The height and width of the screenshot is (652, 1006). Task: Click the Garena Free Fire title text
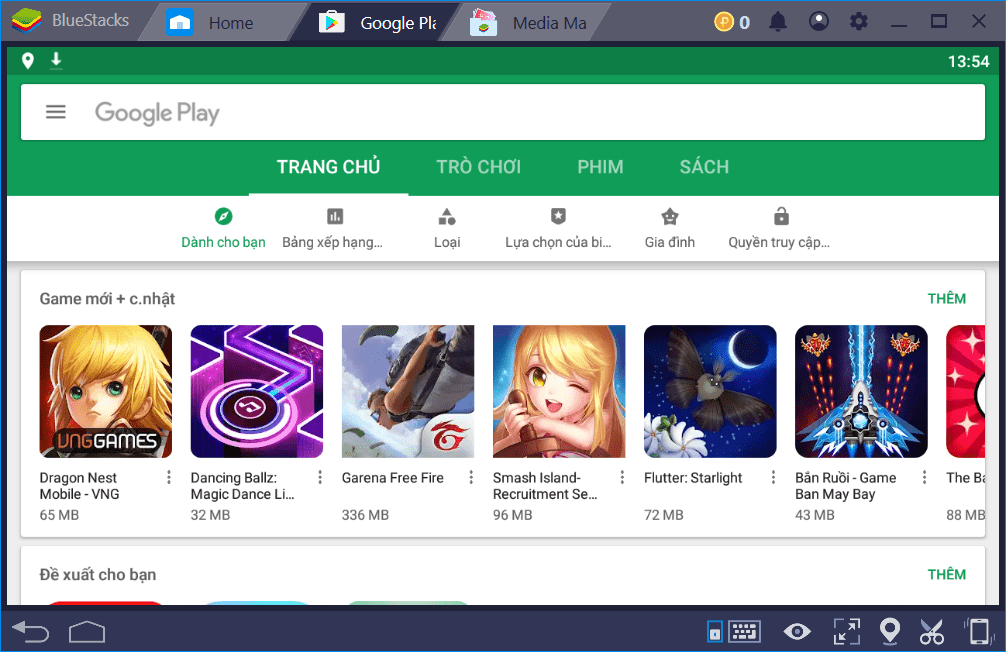pos(393,478)
